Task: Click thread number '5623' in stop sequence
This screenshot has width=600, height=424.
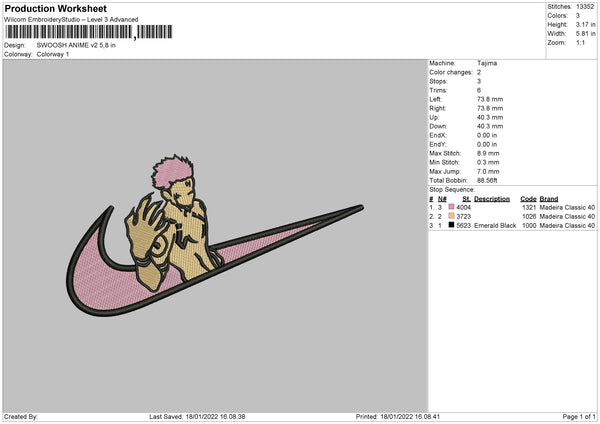Action: (463, 225)
